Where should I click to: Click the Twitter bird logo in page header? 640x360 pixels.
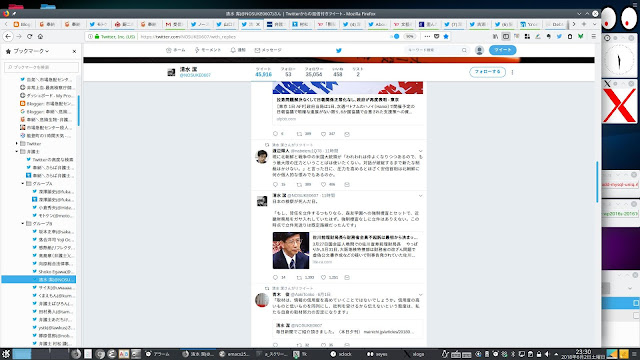point(338,50)
